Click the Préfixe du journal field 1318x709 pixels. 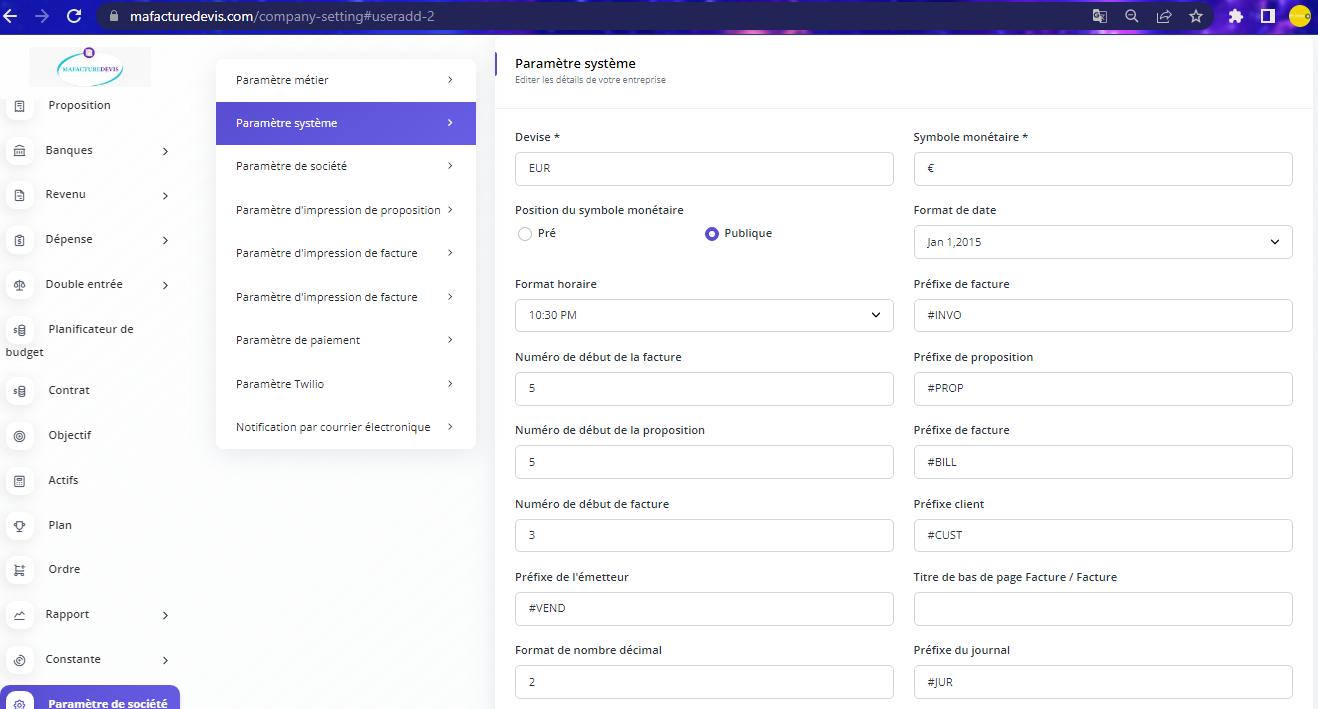[1103, 682]
